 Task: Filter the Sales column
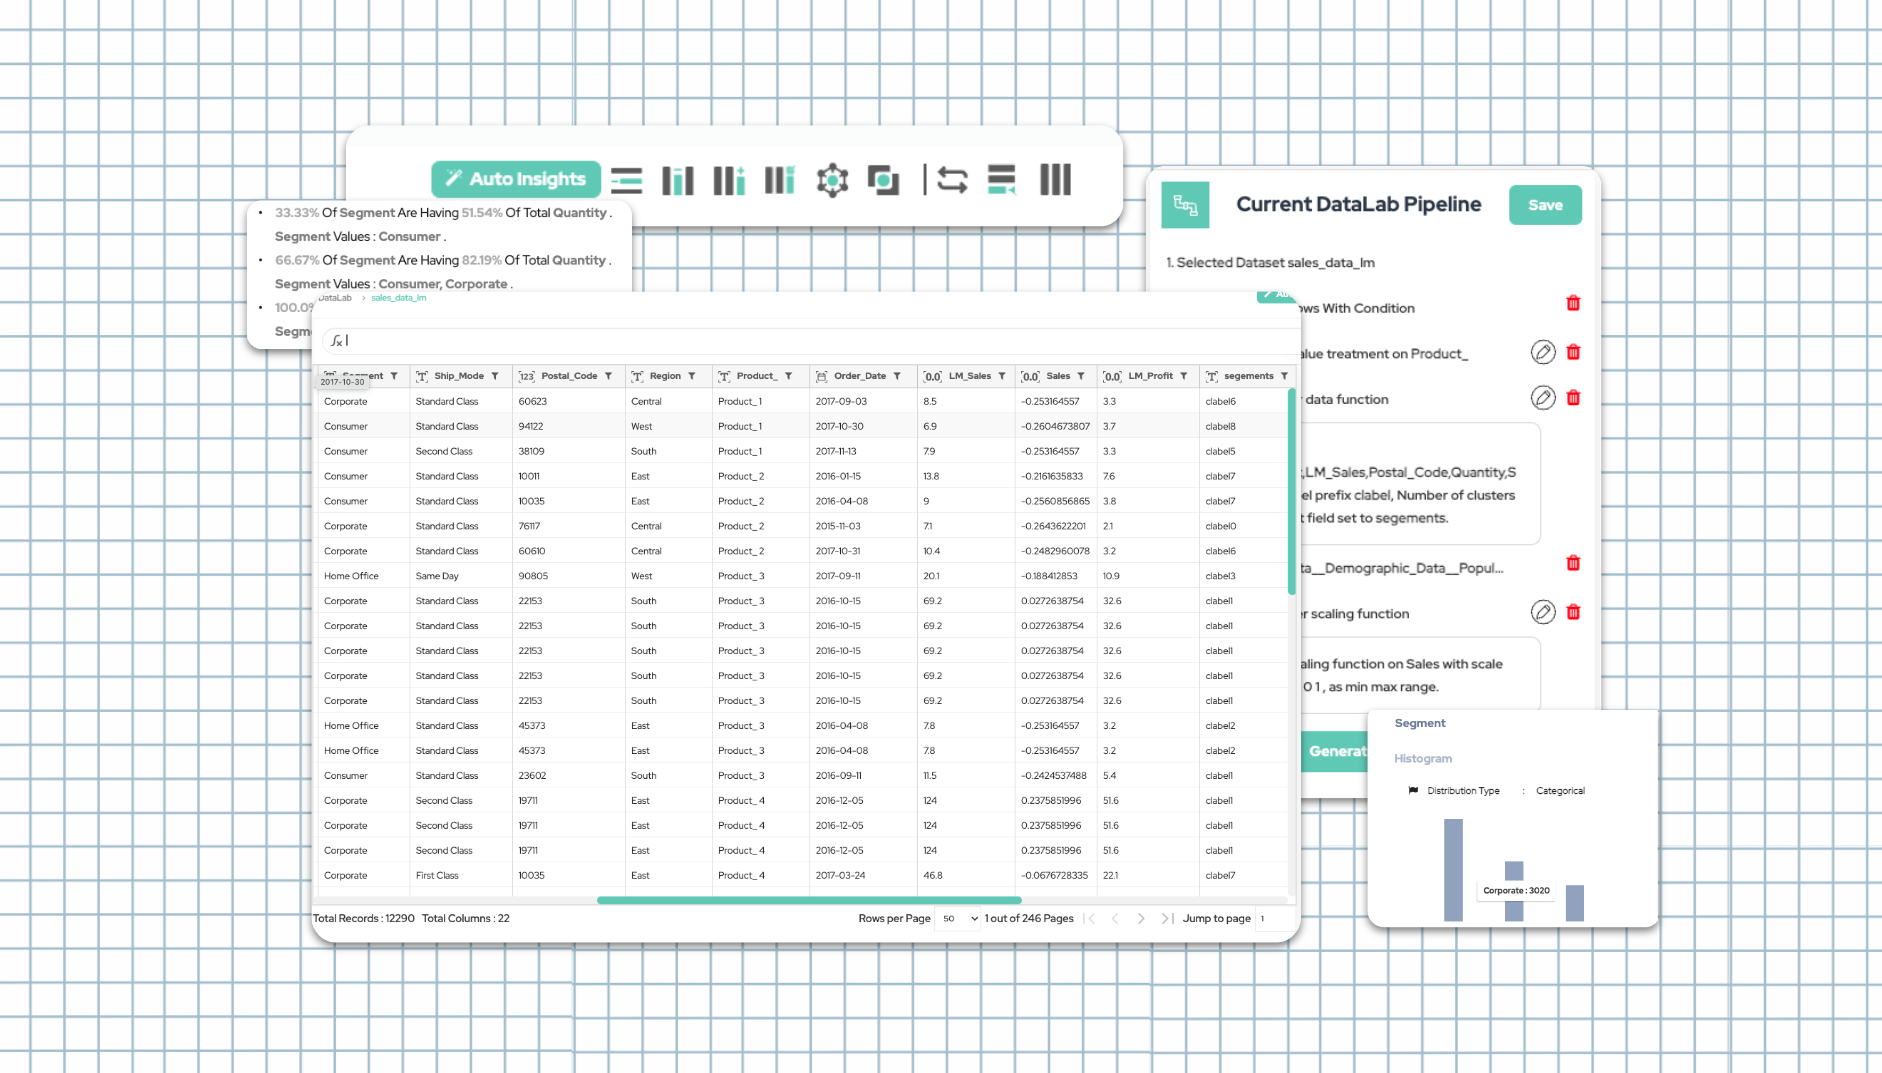1081,376
